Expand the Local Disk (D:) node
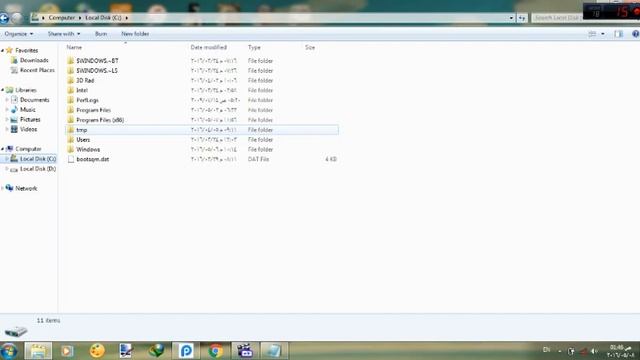 pos(7,169)
